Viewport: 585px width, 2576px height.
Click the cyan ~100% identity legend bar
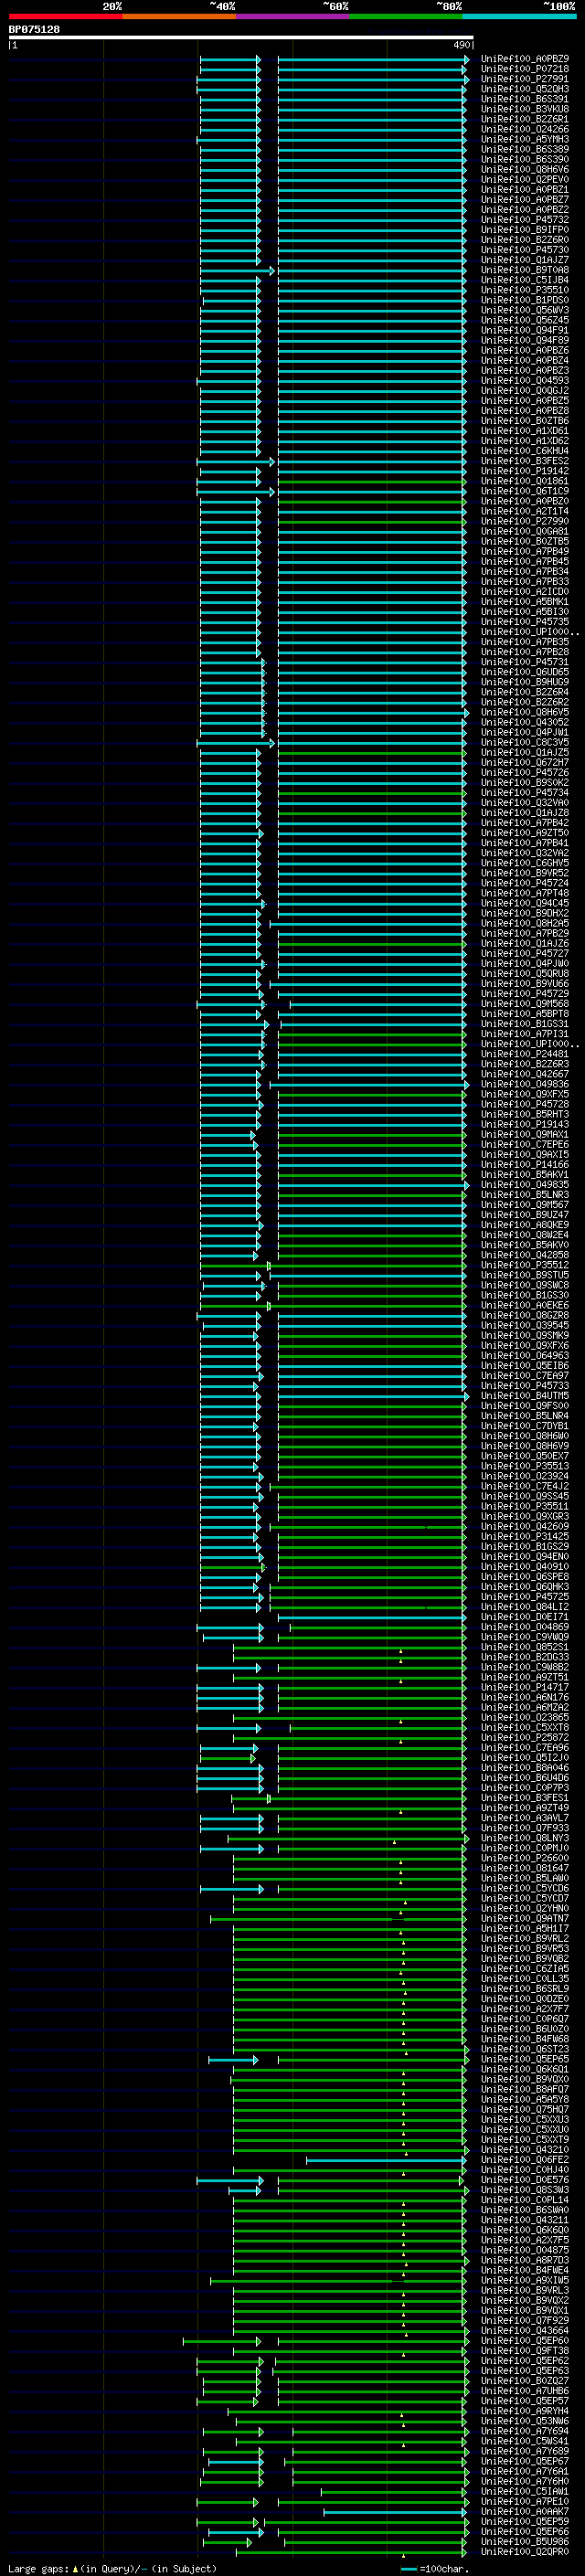(x=519, y=16)
